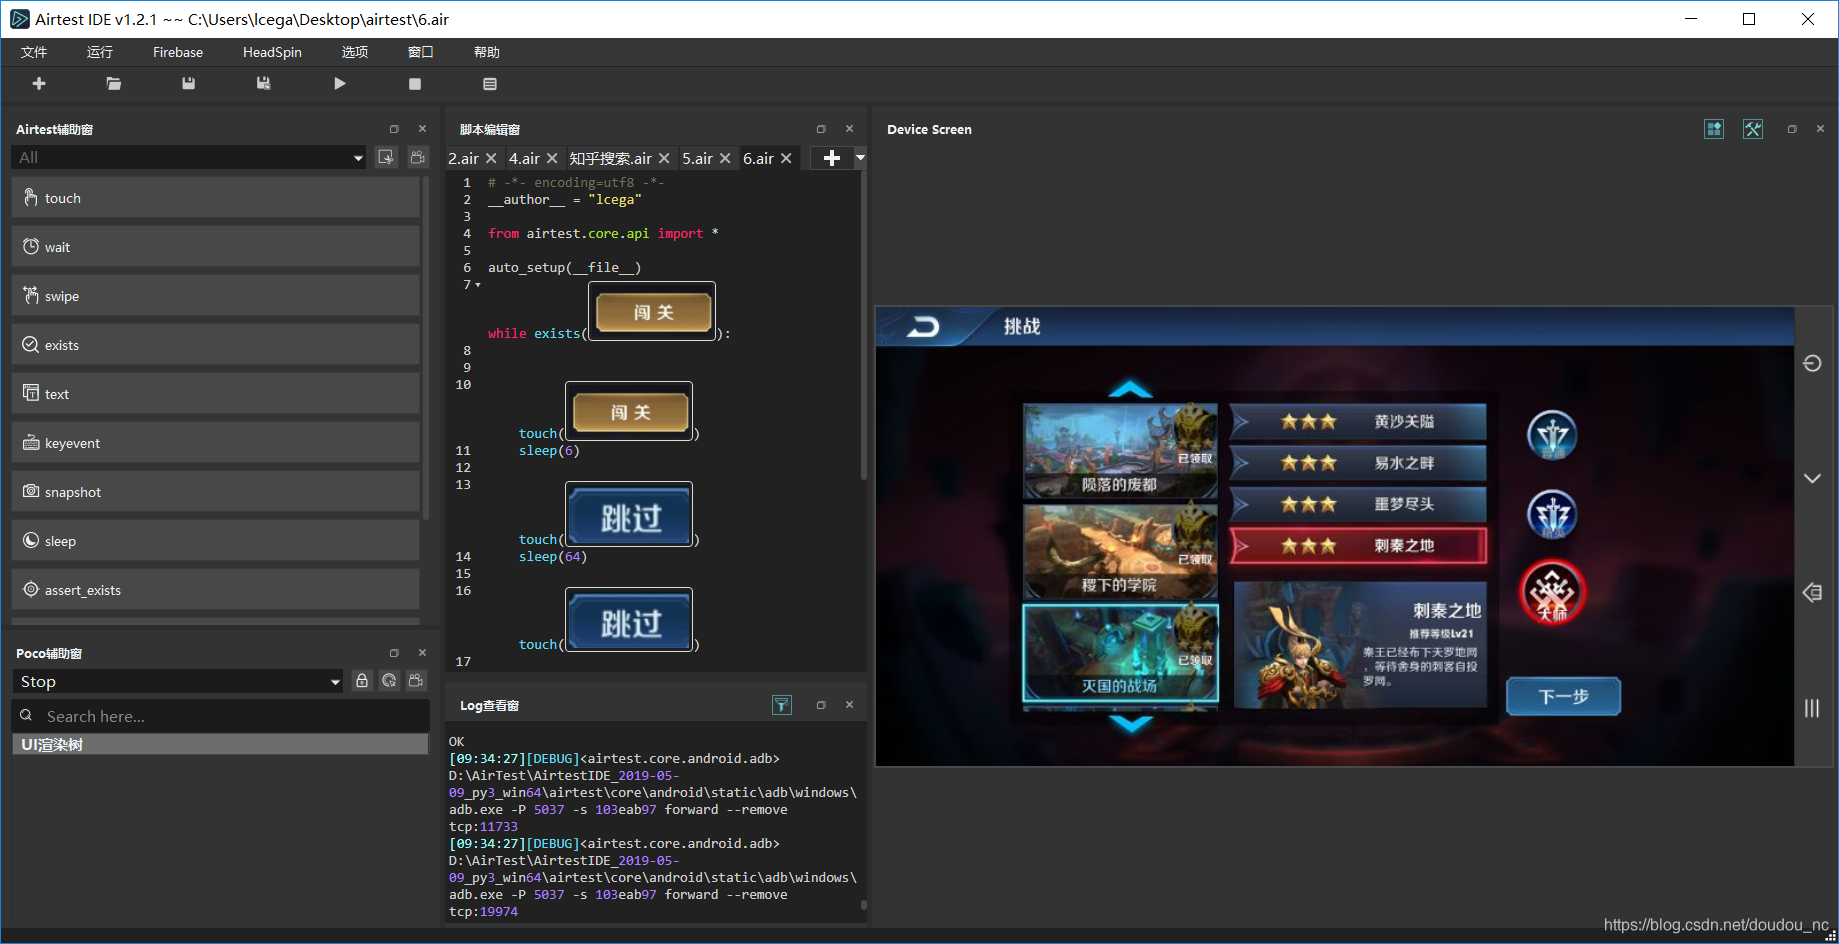Select the UI渲染树 tree root
This screenshot has width=1839, height=944.
tap(220, 745)
